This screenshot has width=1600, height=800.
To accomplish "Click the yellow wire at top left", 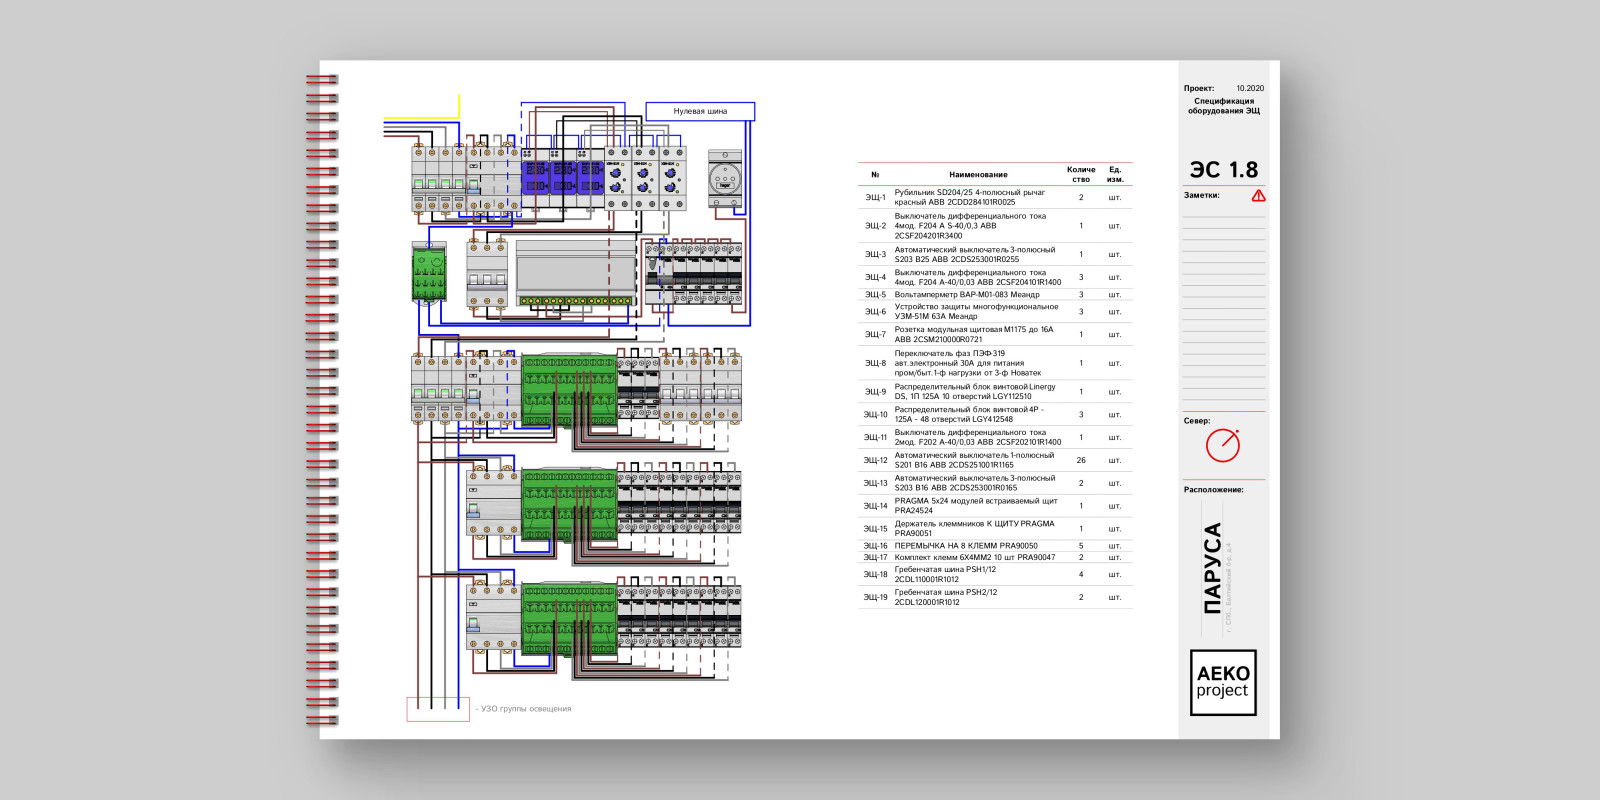I will pos(420,118).
